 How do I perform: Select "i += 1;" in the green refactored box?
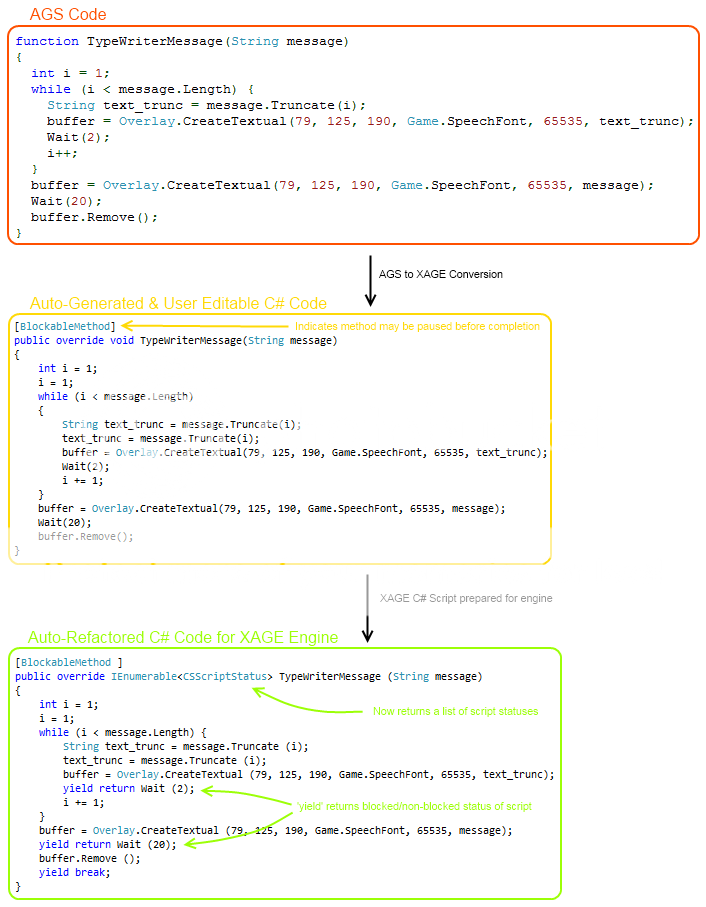click(84, 802)
